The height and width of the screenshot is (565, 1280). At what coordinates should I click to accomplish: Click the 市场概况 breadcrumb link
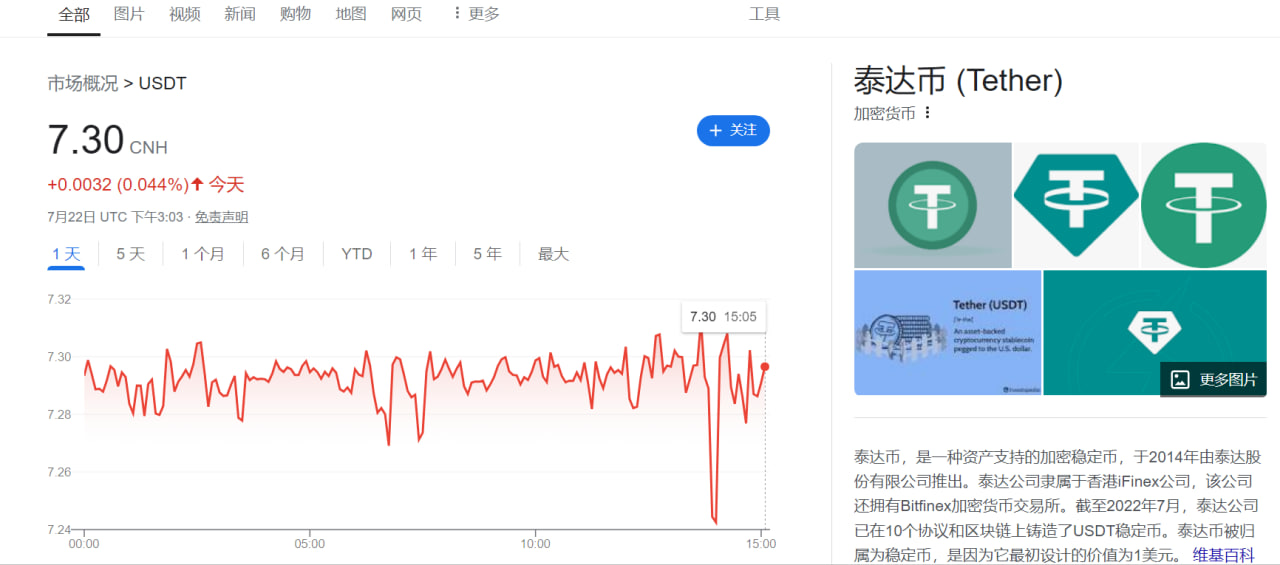[82, 83]
